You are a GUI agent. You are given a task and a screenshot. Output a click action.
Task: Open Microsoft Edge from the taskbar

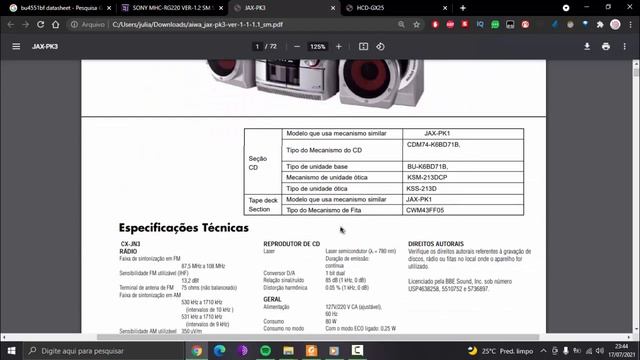pos(220,351)
